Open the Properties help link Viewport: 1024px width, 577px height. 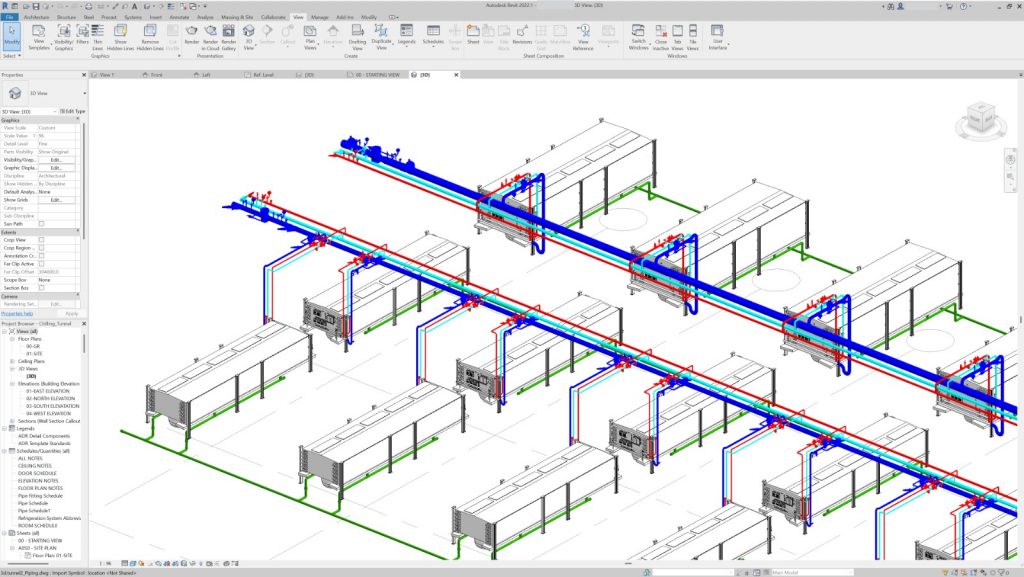(x=17, y=314)
